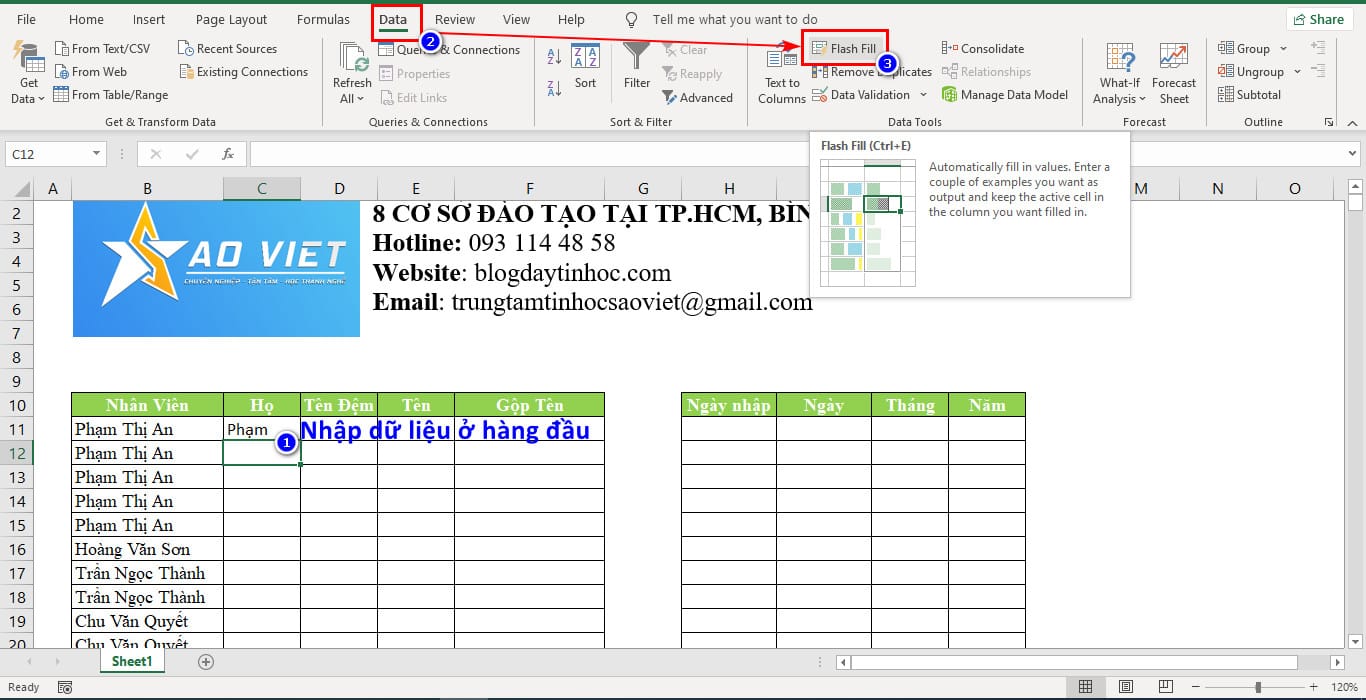1366x700 pixels.
Task: Select the Sheet1 tab
Action: [x=131, y=661]
